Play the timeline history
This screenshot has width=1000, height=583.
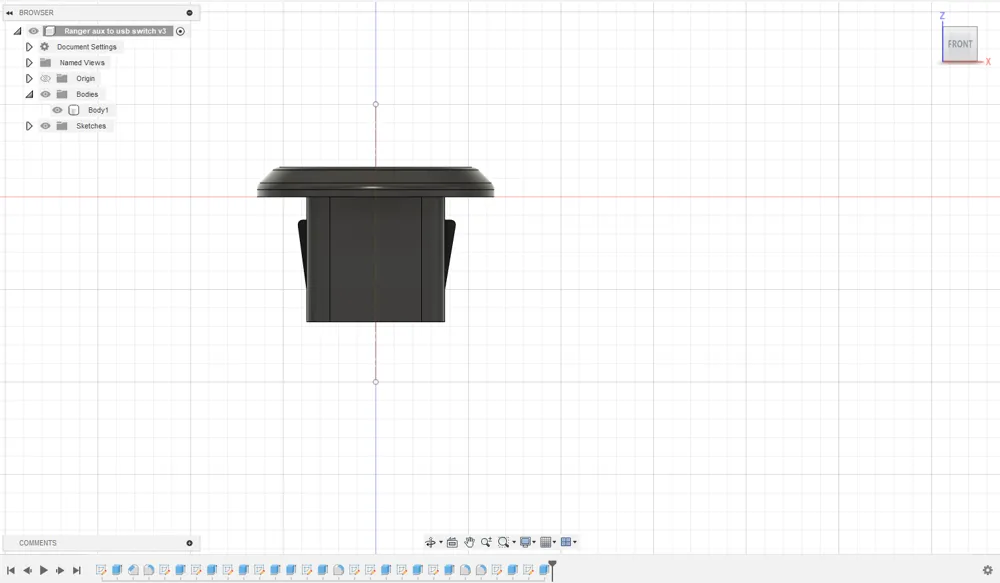tap(43, 570)
